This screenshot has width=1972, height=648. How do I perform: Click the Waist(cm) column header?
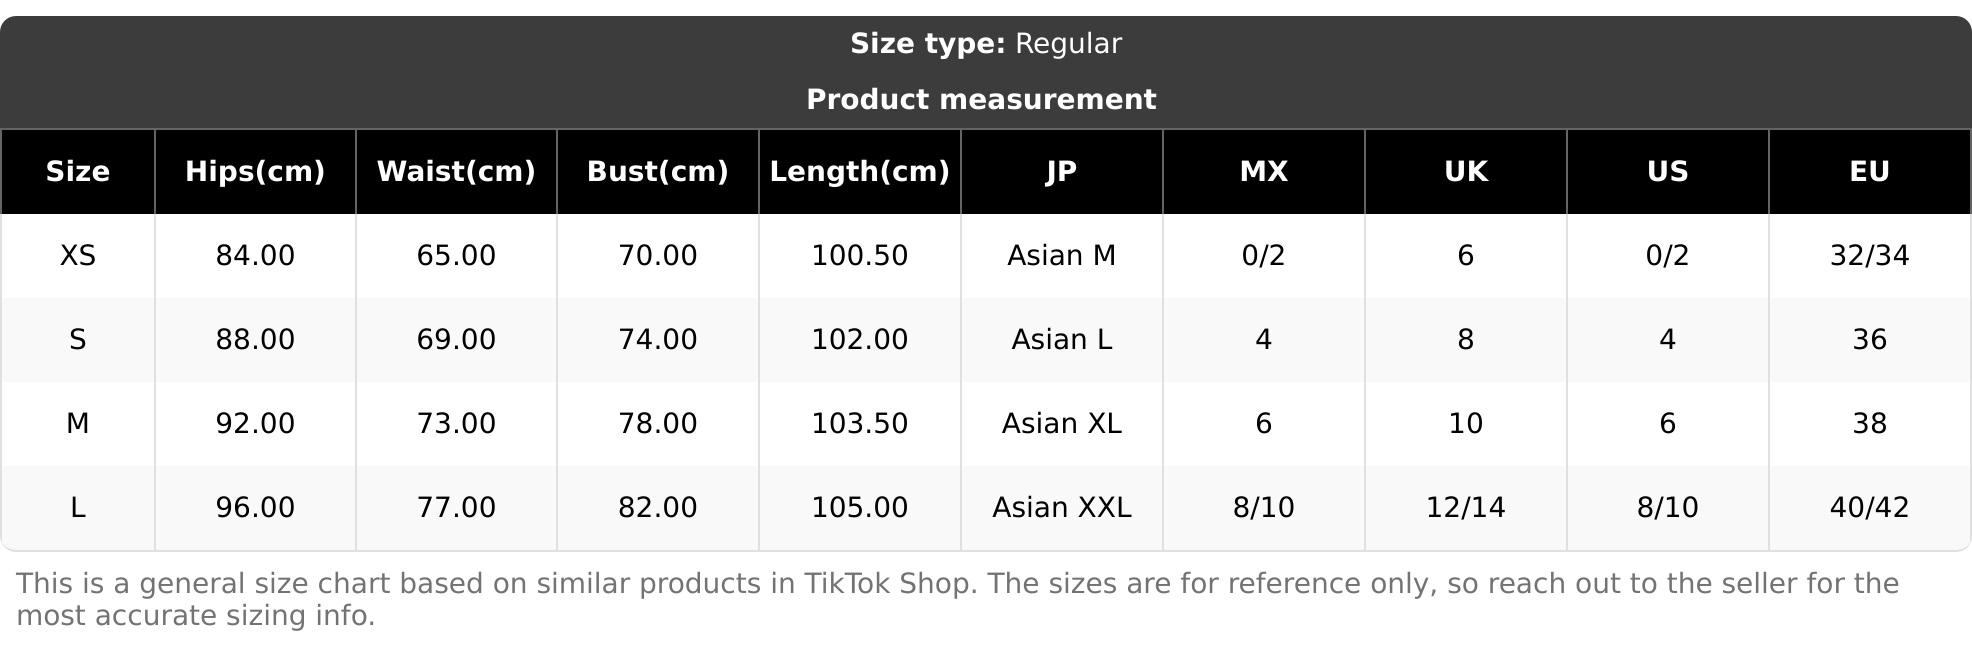456,172
